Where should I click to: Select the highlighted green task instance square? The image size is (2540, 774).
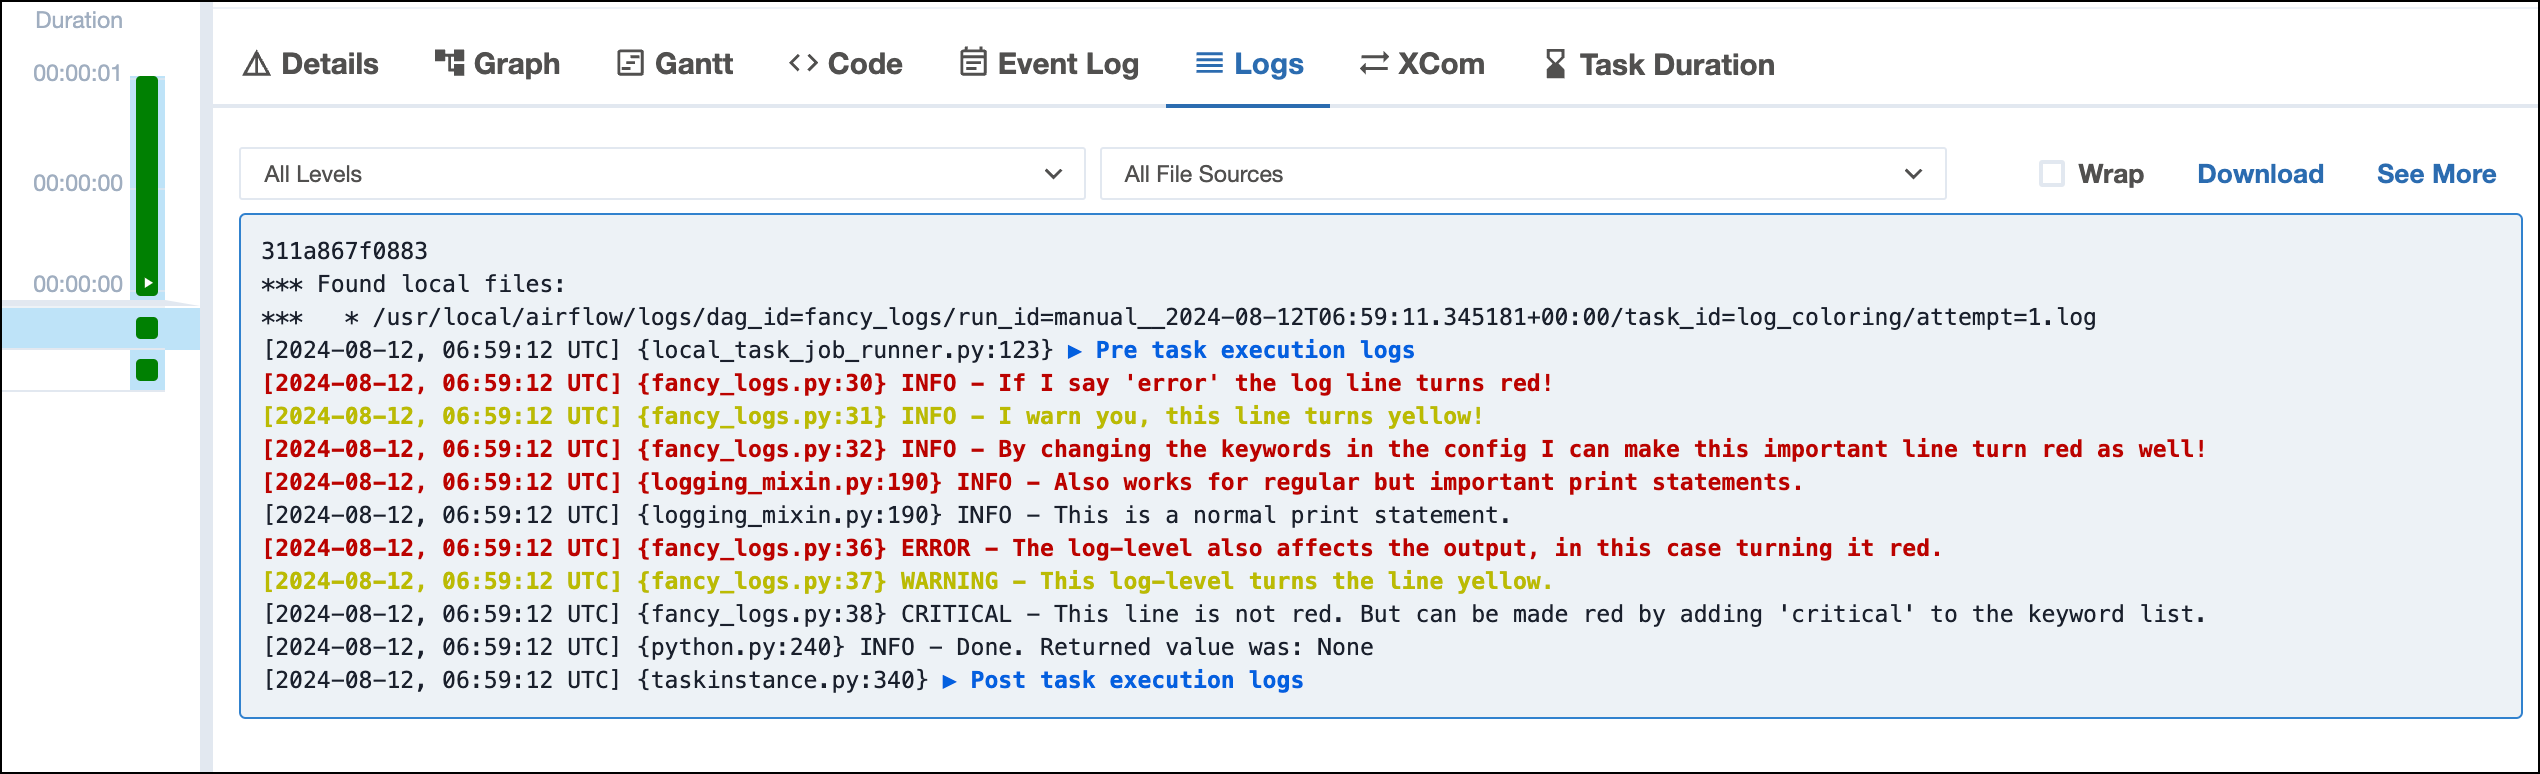click(147, 328)
